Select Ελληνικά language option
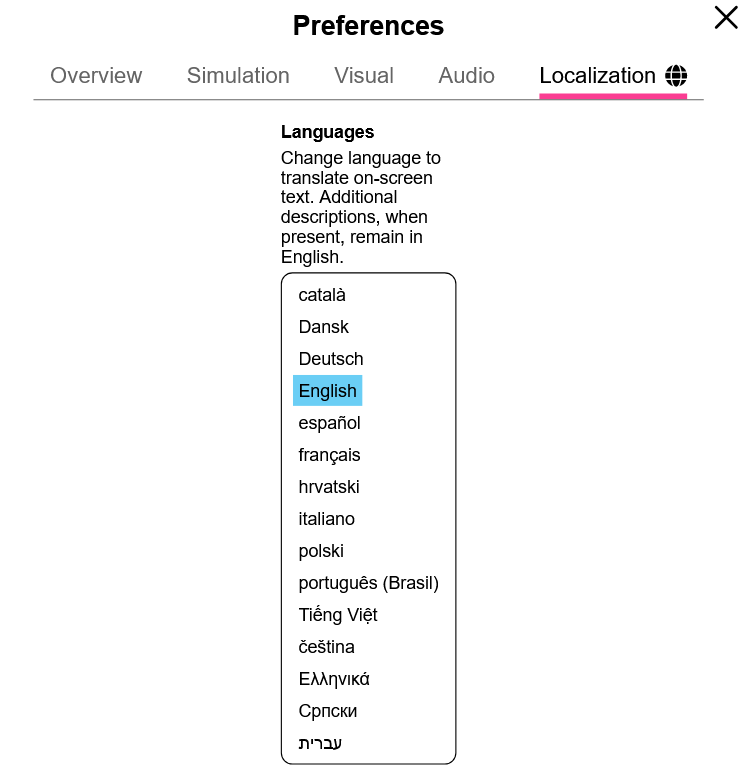This screenshot has width=743, height=771. pos(334,679)
